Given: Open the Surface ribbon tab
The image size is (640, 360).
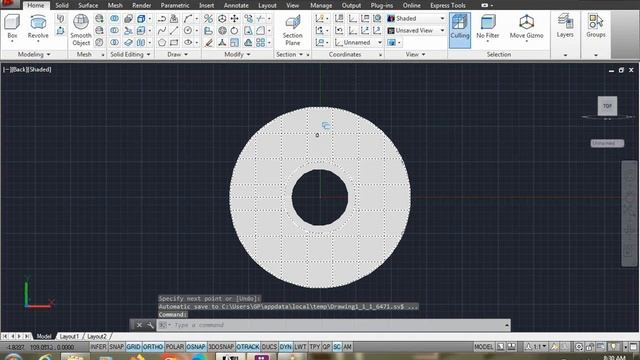Looking at the screenshot, I should pyautogui.click(x=88, y=5).
